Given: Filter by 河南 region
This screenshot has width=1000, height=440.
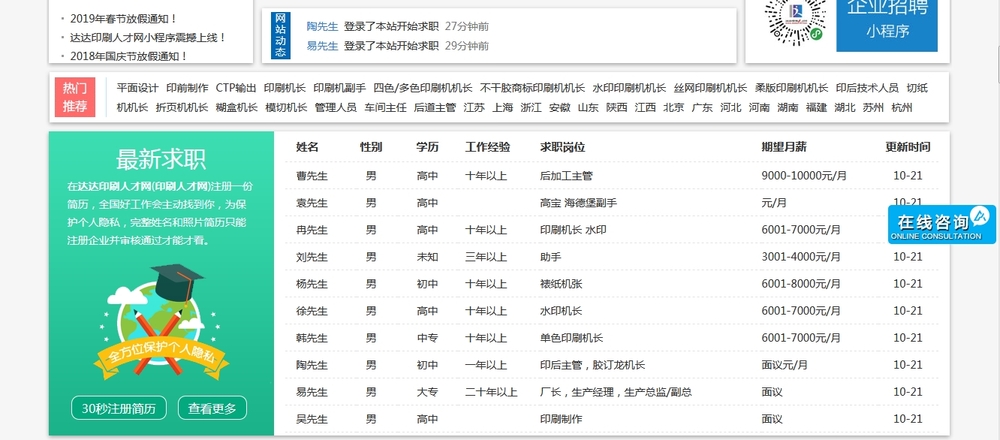Looking at the screenshot, I should (x=760, y=107).
